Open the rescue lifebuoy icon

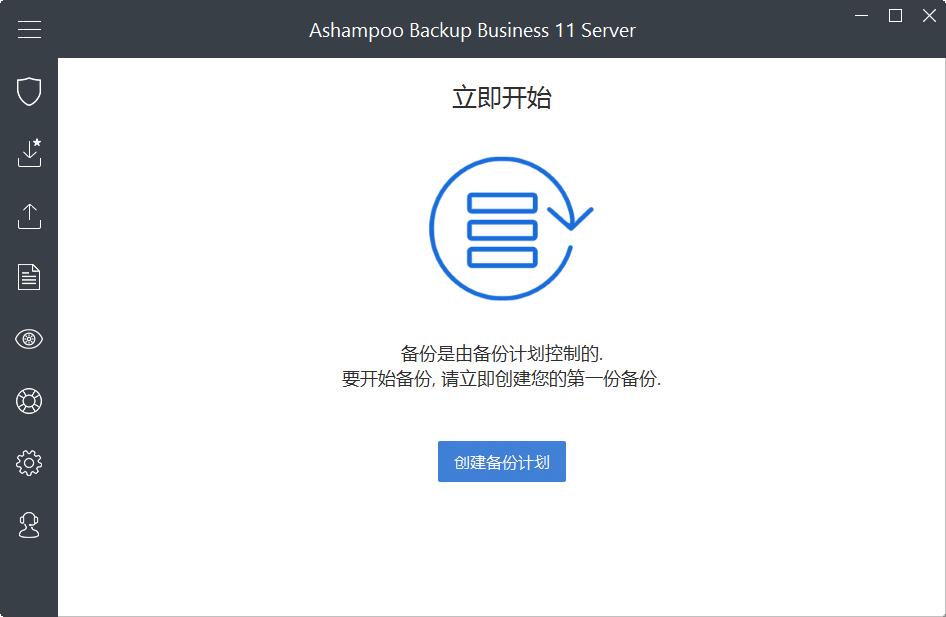[29, 401]
